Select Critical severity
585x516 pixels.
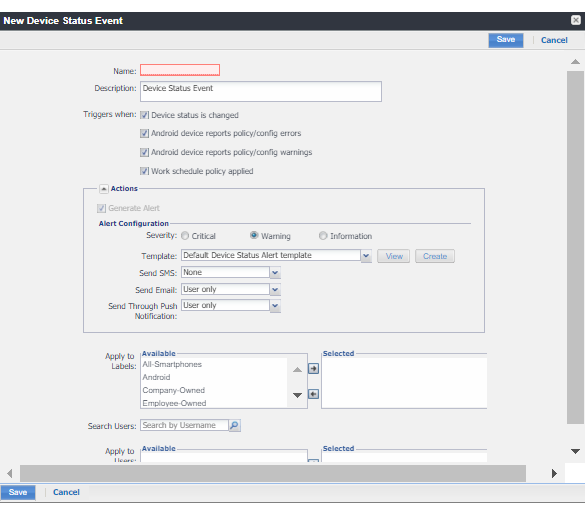tap(185, 236)
